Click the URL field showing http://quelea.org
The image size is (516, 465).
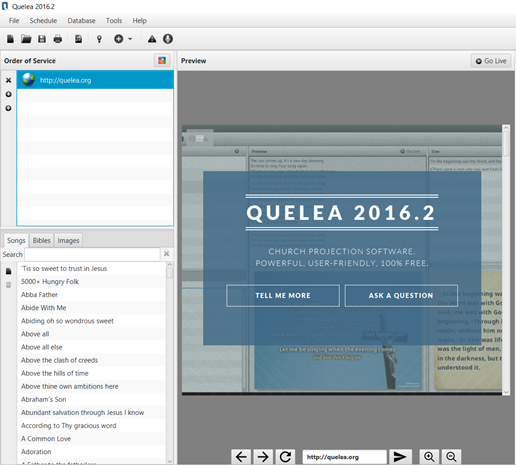pyautogui.click(x=344, y=457)
